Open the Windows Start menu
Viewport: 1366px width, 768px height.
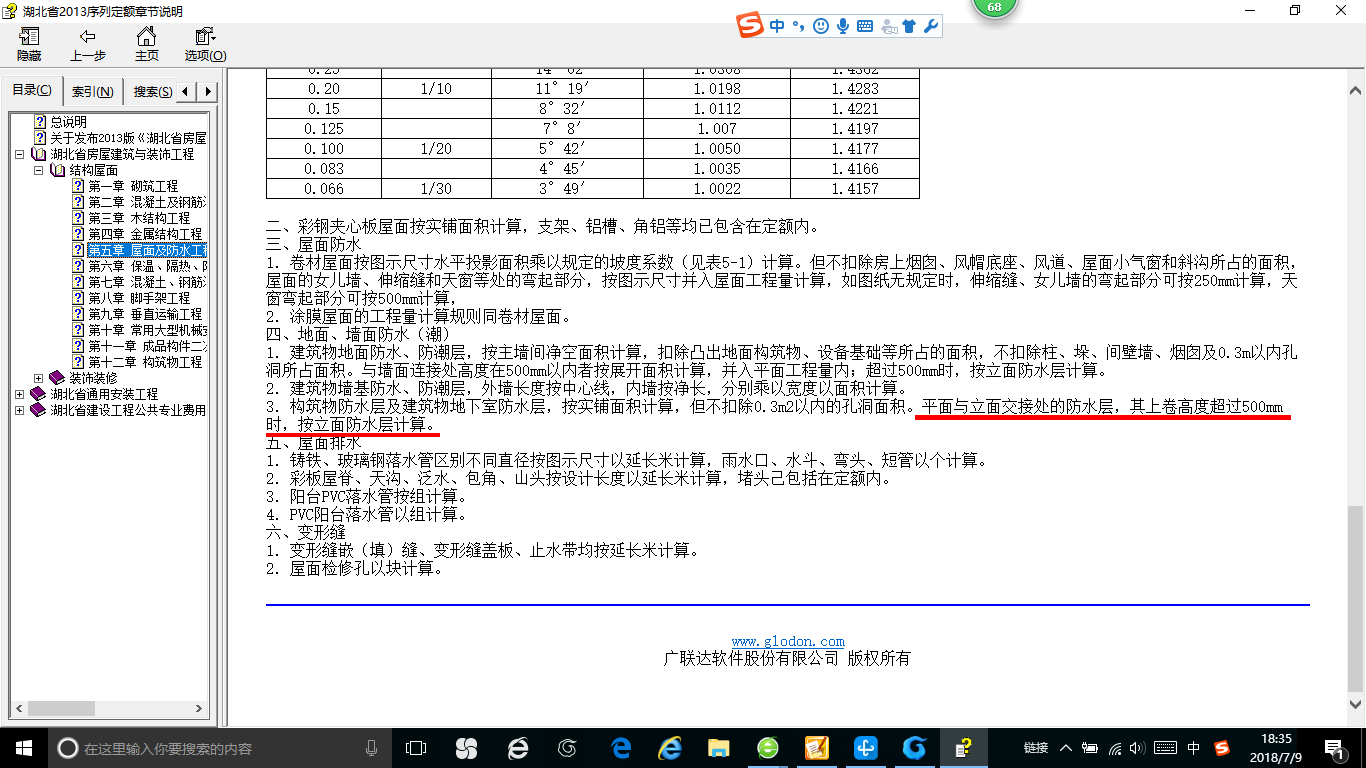click(24, 748)
